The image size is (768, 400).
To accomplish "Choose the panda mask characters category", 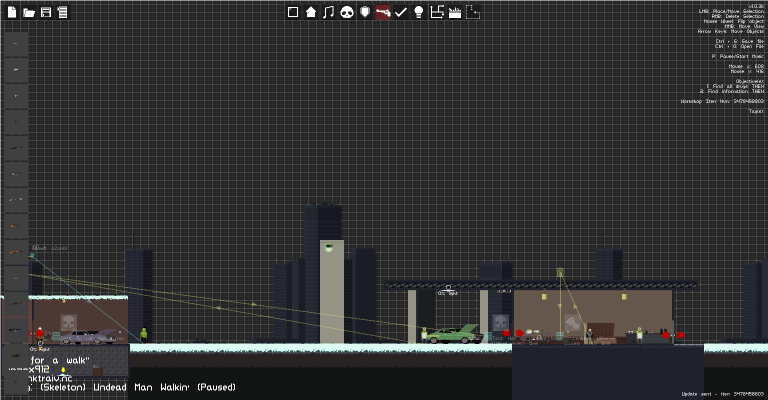I will pos(347,12).
